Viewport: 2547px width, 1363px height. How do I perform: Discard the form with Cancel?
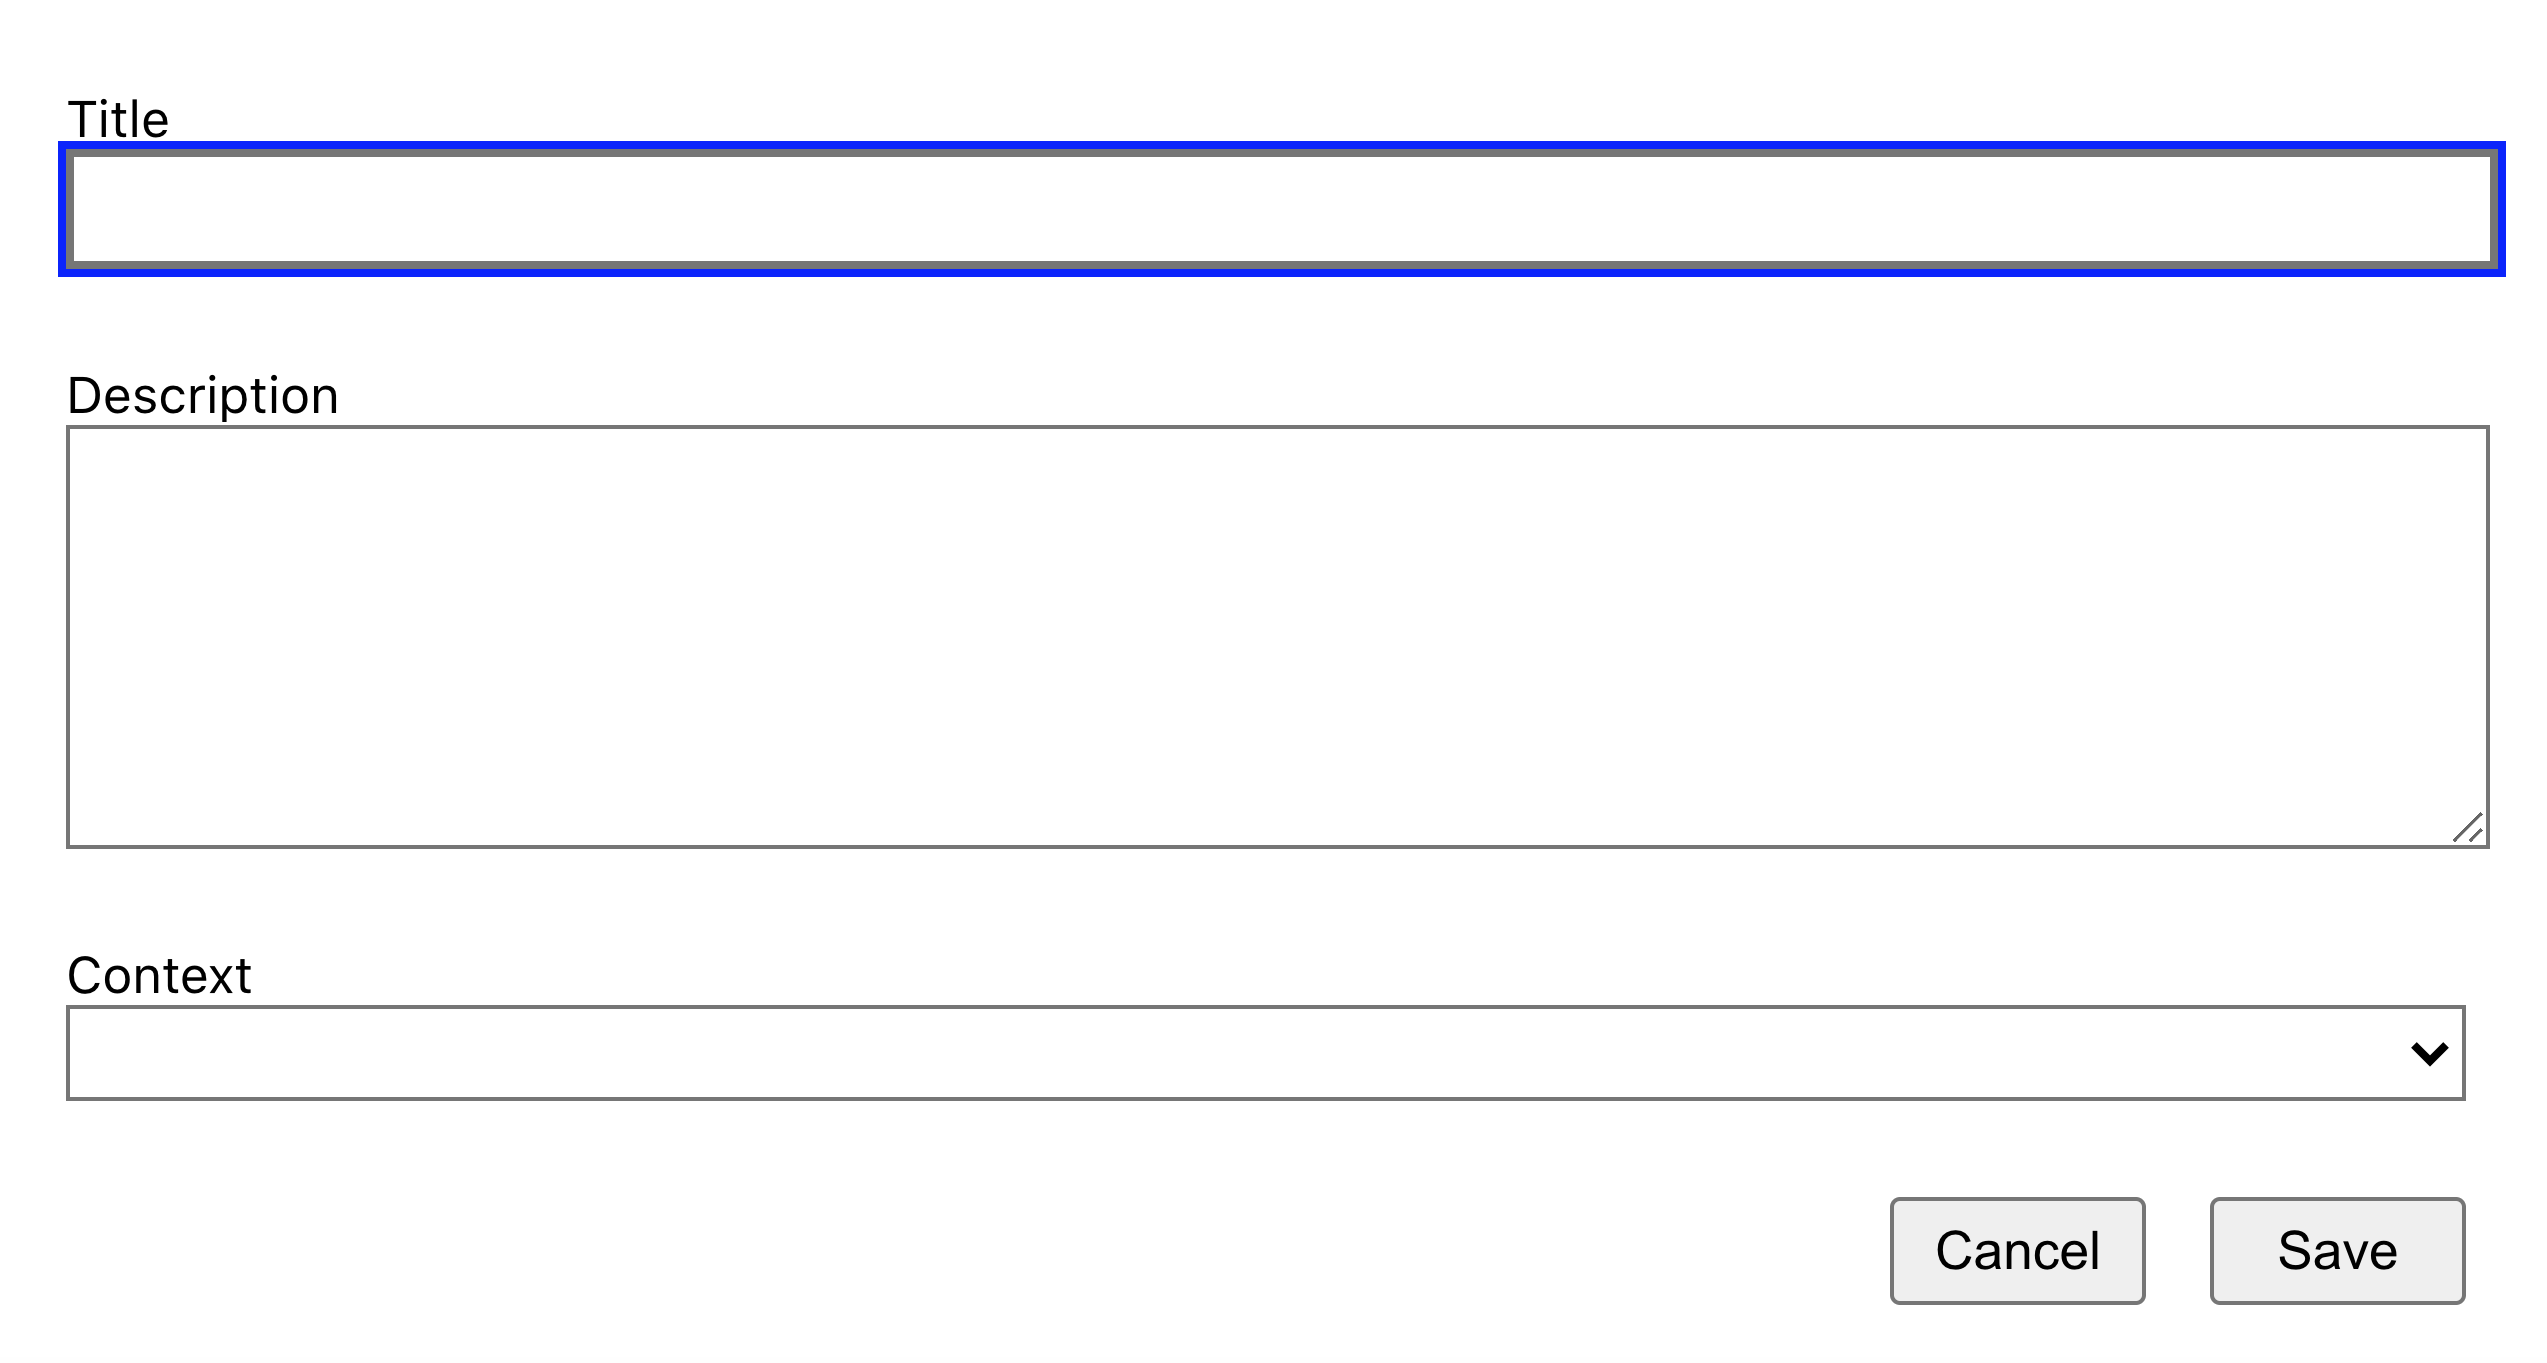click(2017, 1250)
